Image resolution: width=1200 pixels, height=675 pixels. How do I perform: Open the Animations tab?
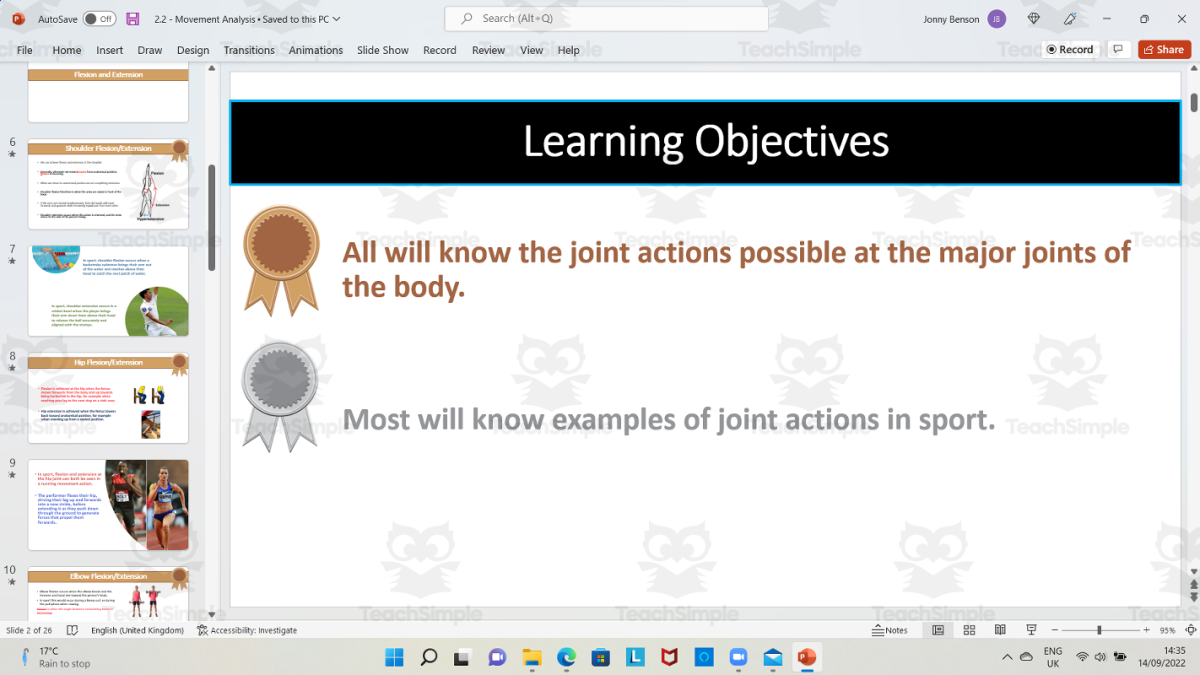click(316, 50)
